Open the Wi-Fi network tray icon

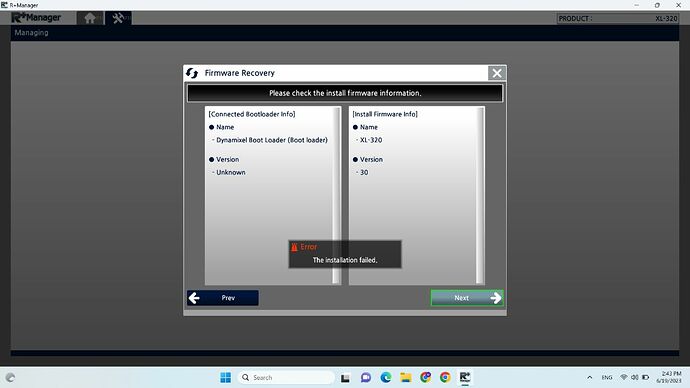click(624, 377)
